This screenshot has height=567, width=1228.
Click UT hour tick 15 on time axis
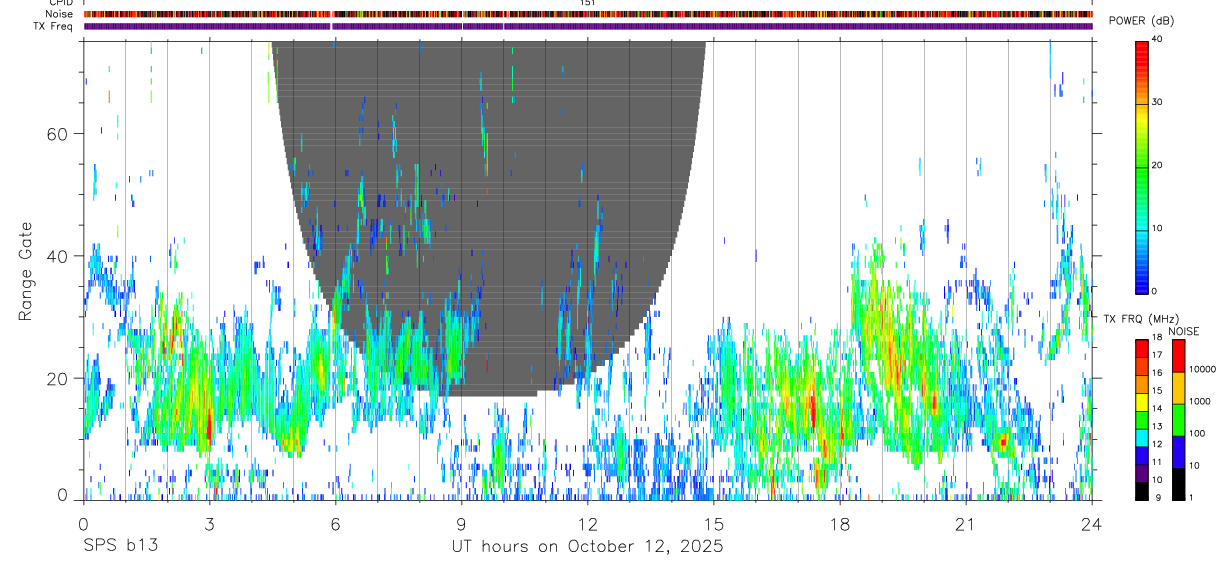coord(714,523)
